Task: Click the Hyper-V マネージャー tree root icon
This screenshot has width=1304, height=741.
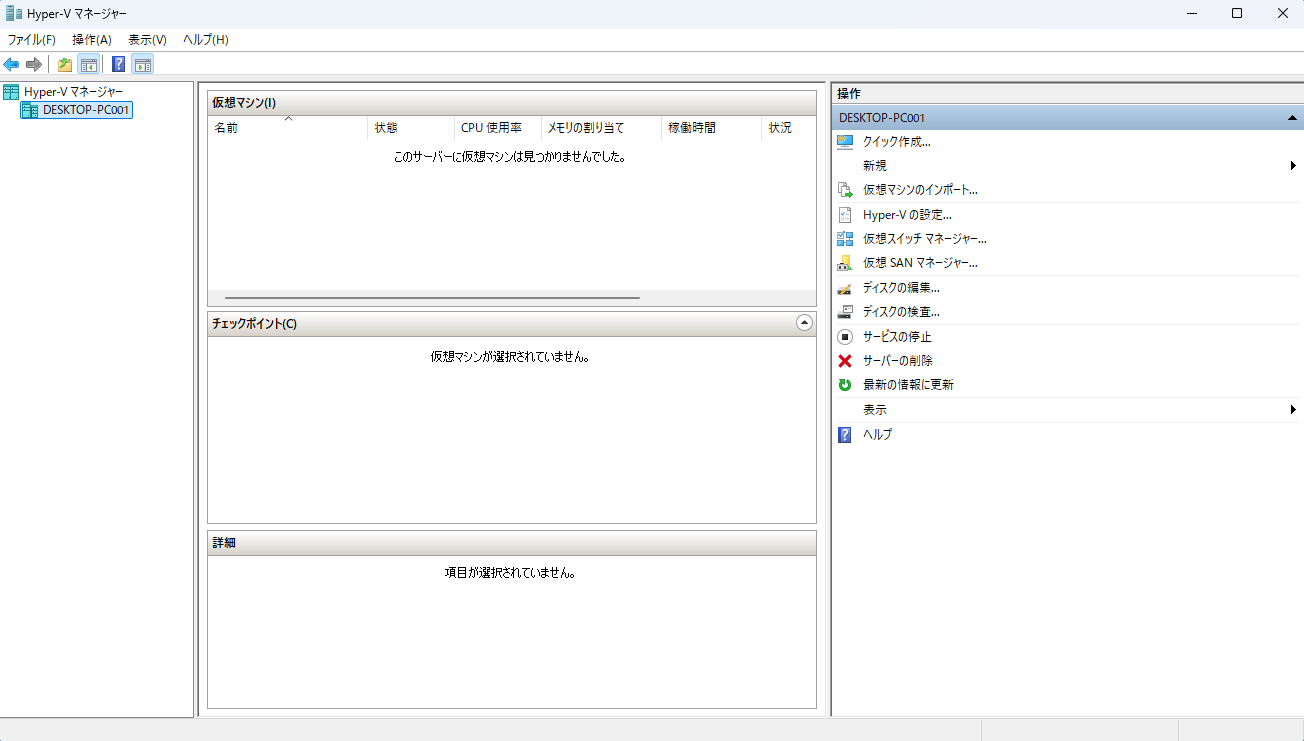Action: pyautogui.click(x=11, y=91)
